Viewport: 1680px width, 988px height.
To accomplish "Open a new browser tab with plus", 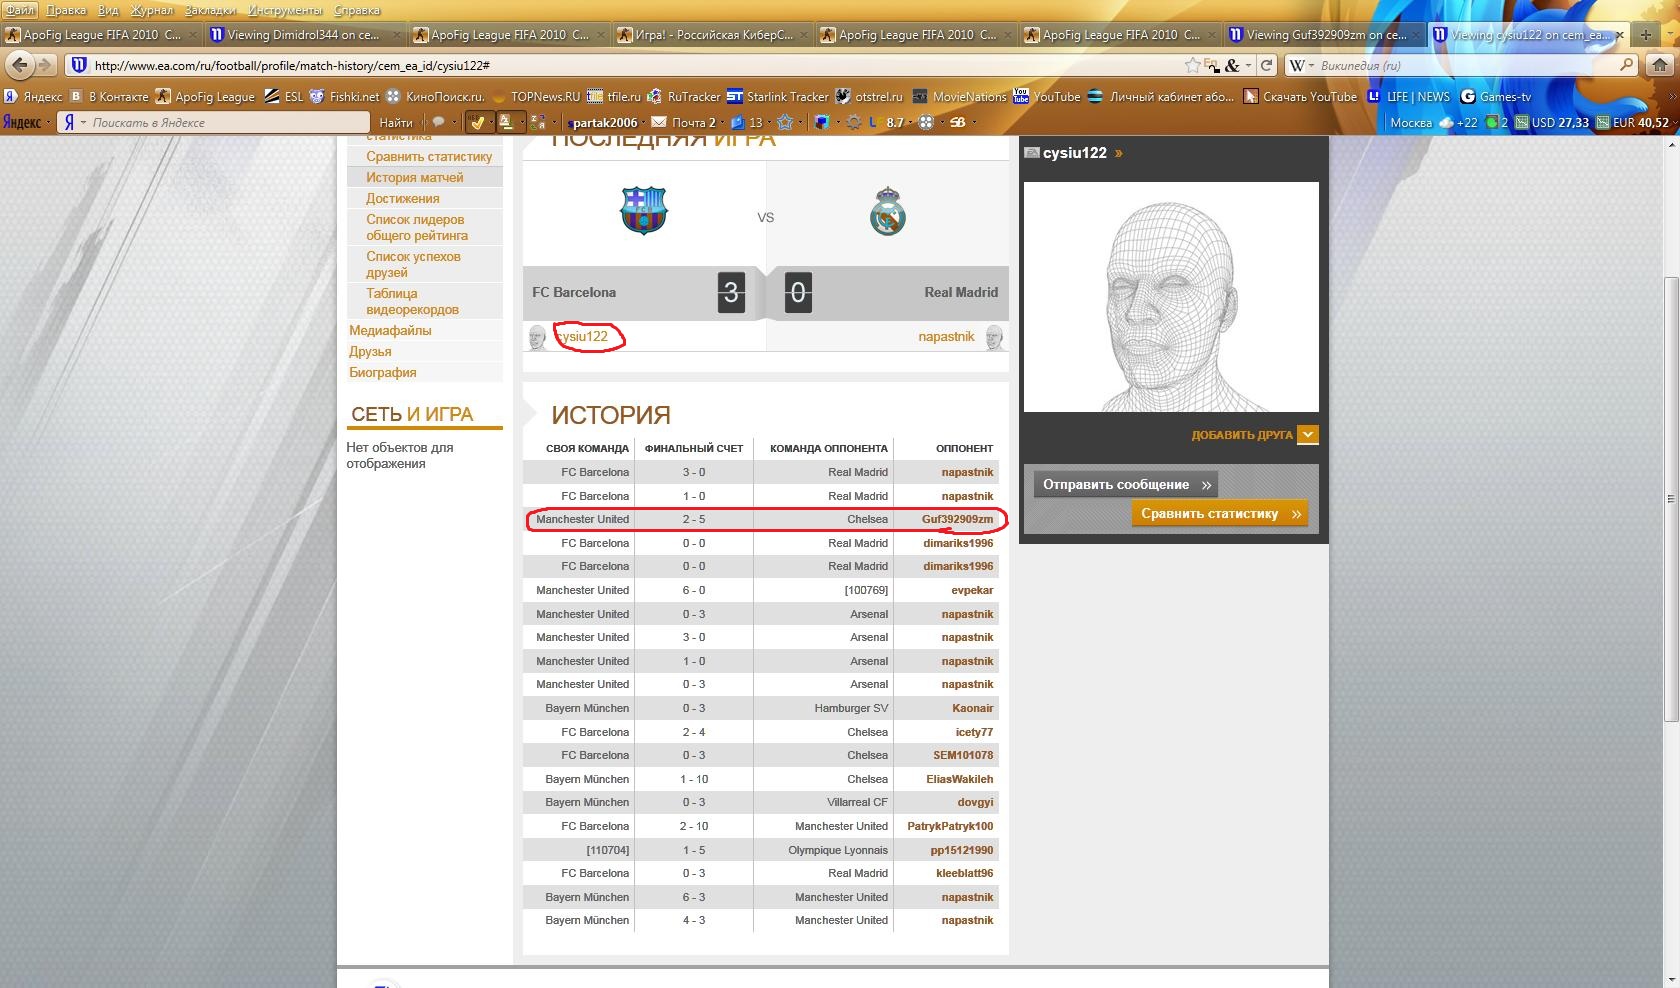I will click(x=1646, y=35).
